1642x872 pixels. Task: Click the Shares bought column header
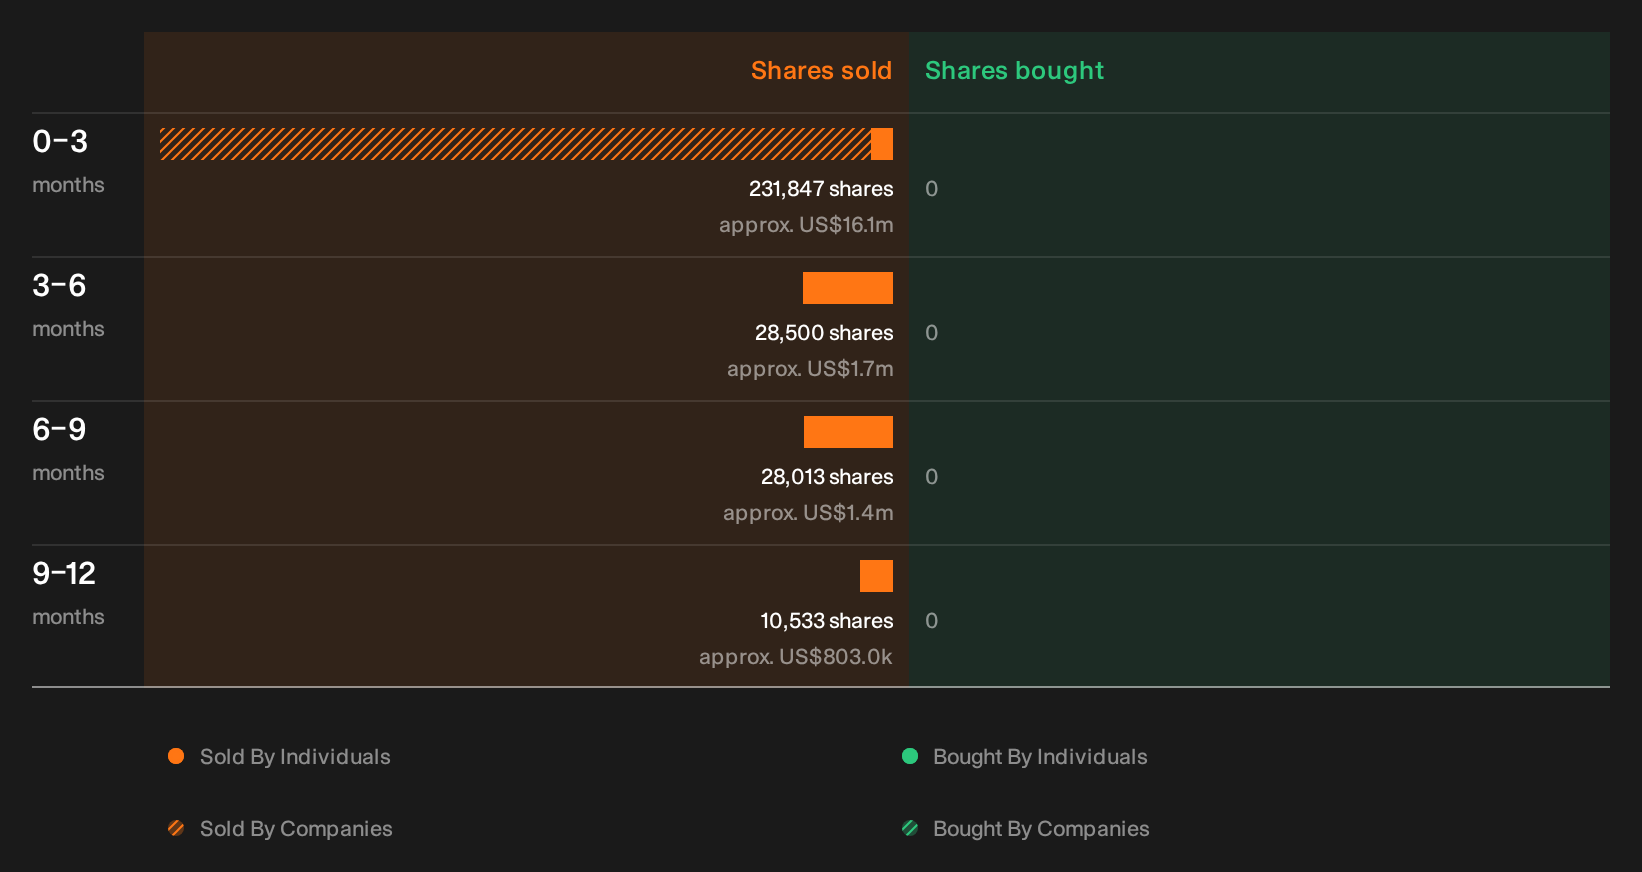click(1014, 71)
